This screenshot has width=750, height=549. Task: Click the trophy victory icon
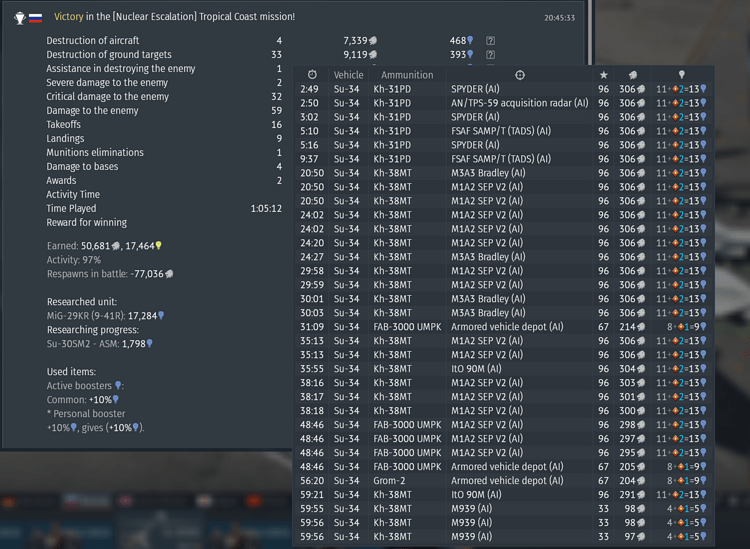pyautogui.click(x=20, y=18)
